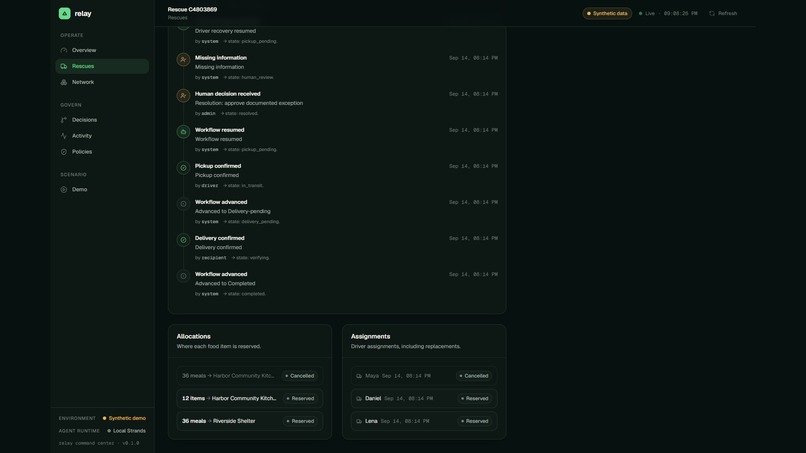Click the Rescues breadcrumb under the title
The width and height of the screenshot is (806, 453).
177,17
